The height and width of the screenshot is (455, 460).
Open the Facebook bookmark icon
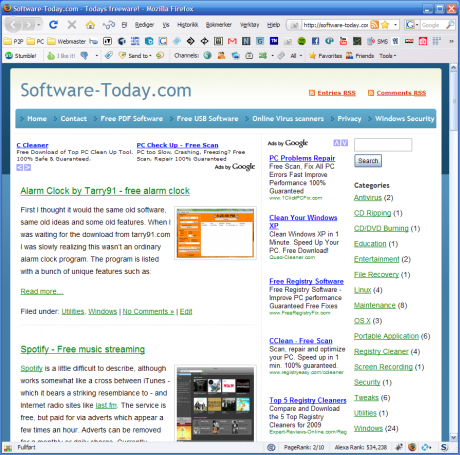coord(315,41)
